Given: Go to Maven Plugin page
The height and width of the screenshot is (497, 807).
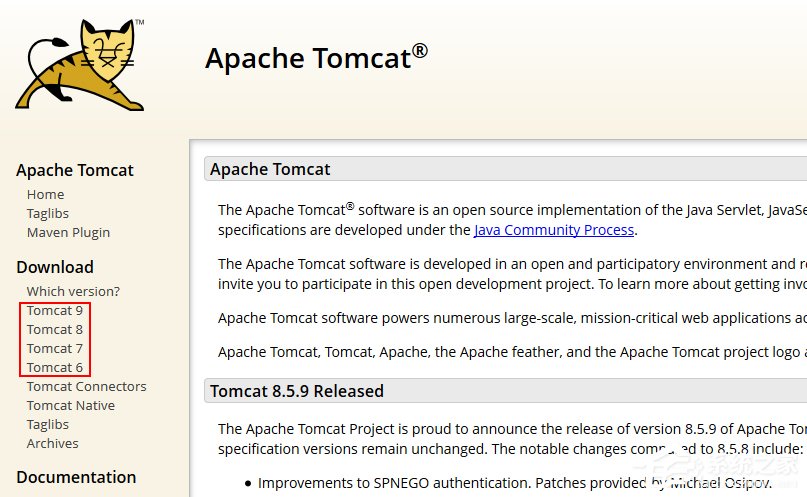Looking at the screenshot, I should click(x=68, y=232).
